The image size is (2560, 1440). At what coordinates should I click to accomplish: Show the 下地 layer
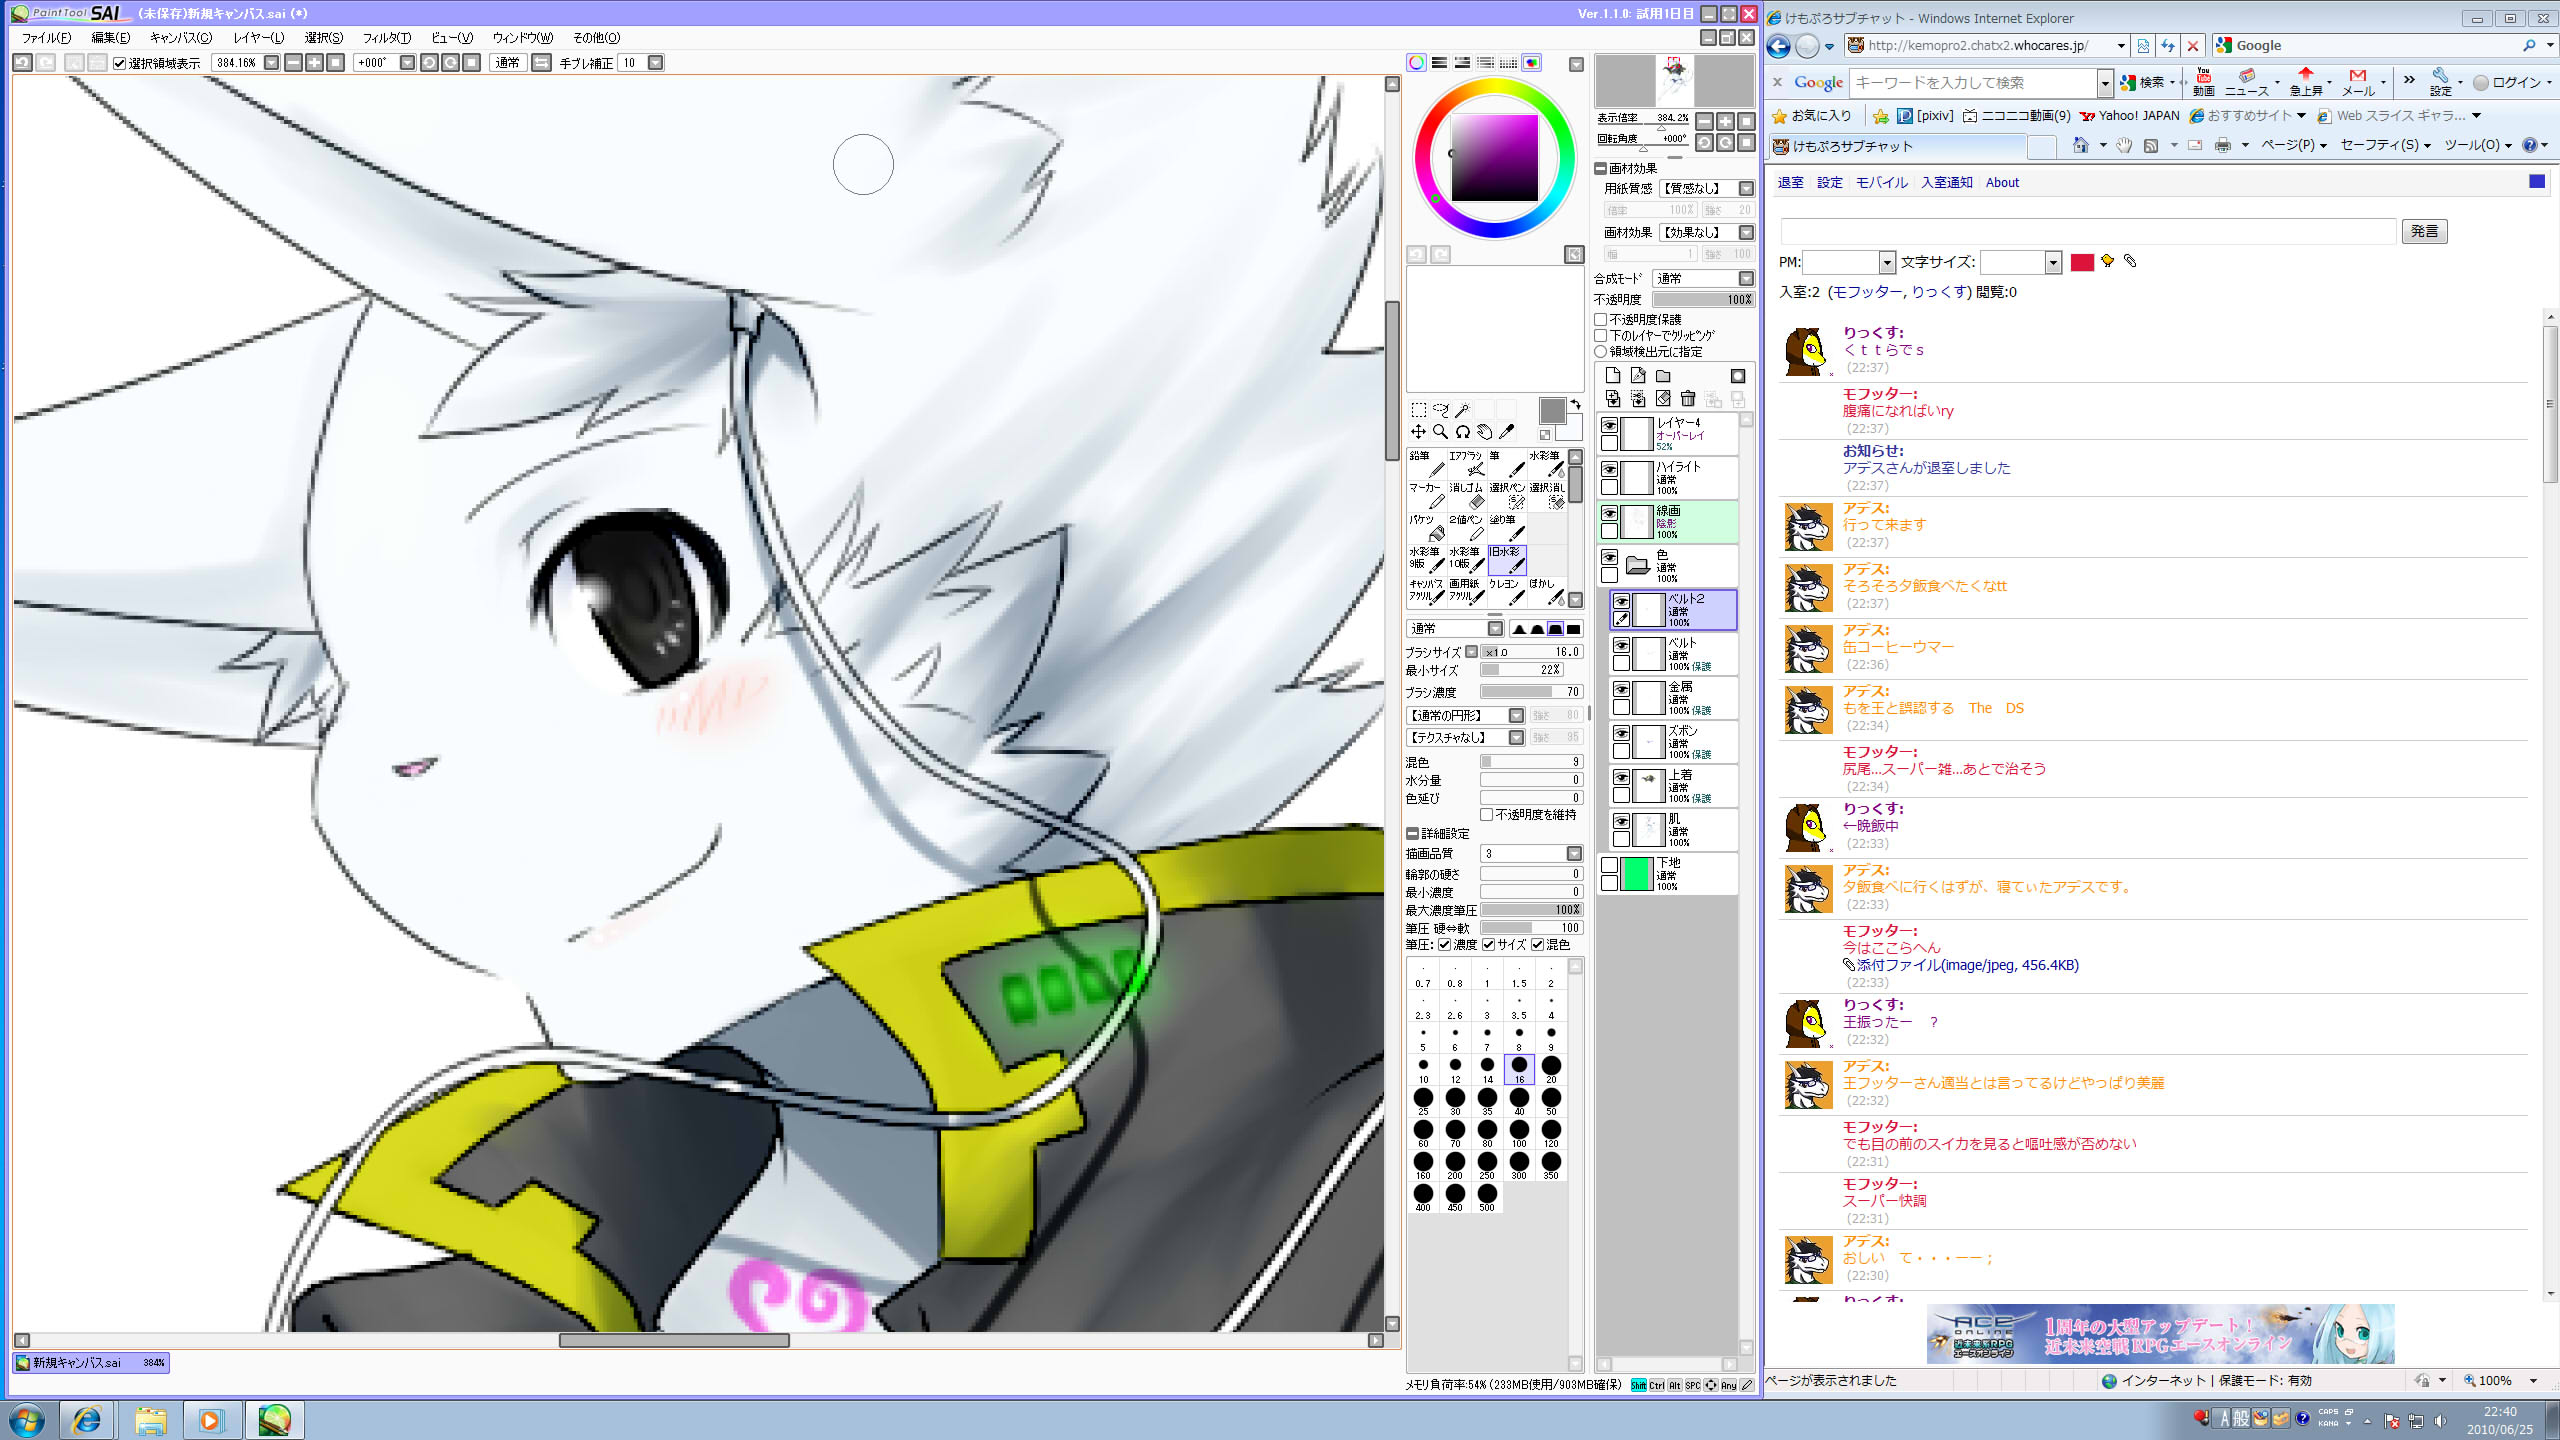[x=1609, y=866]
